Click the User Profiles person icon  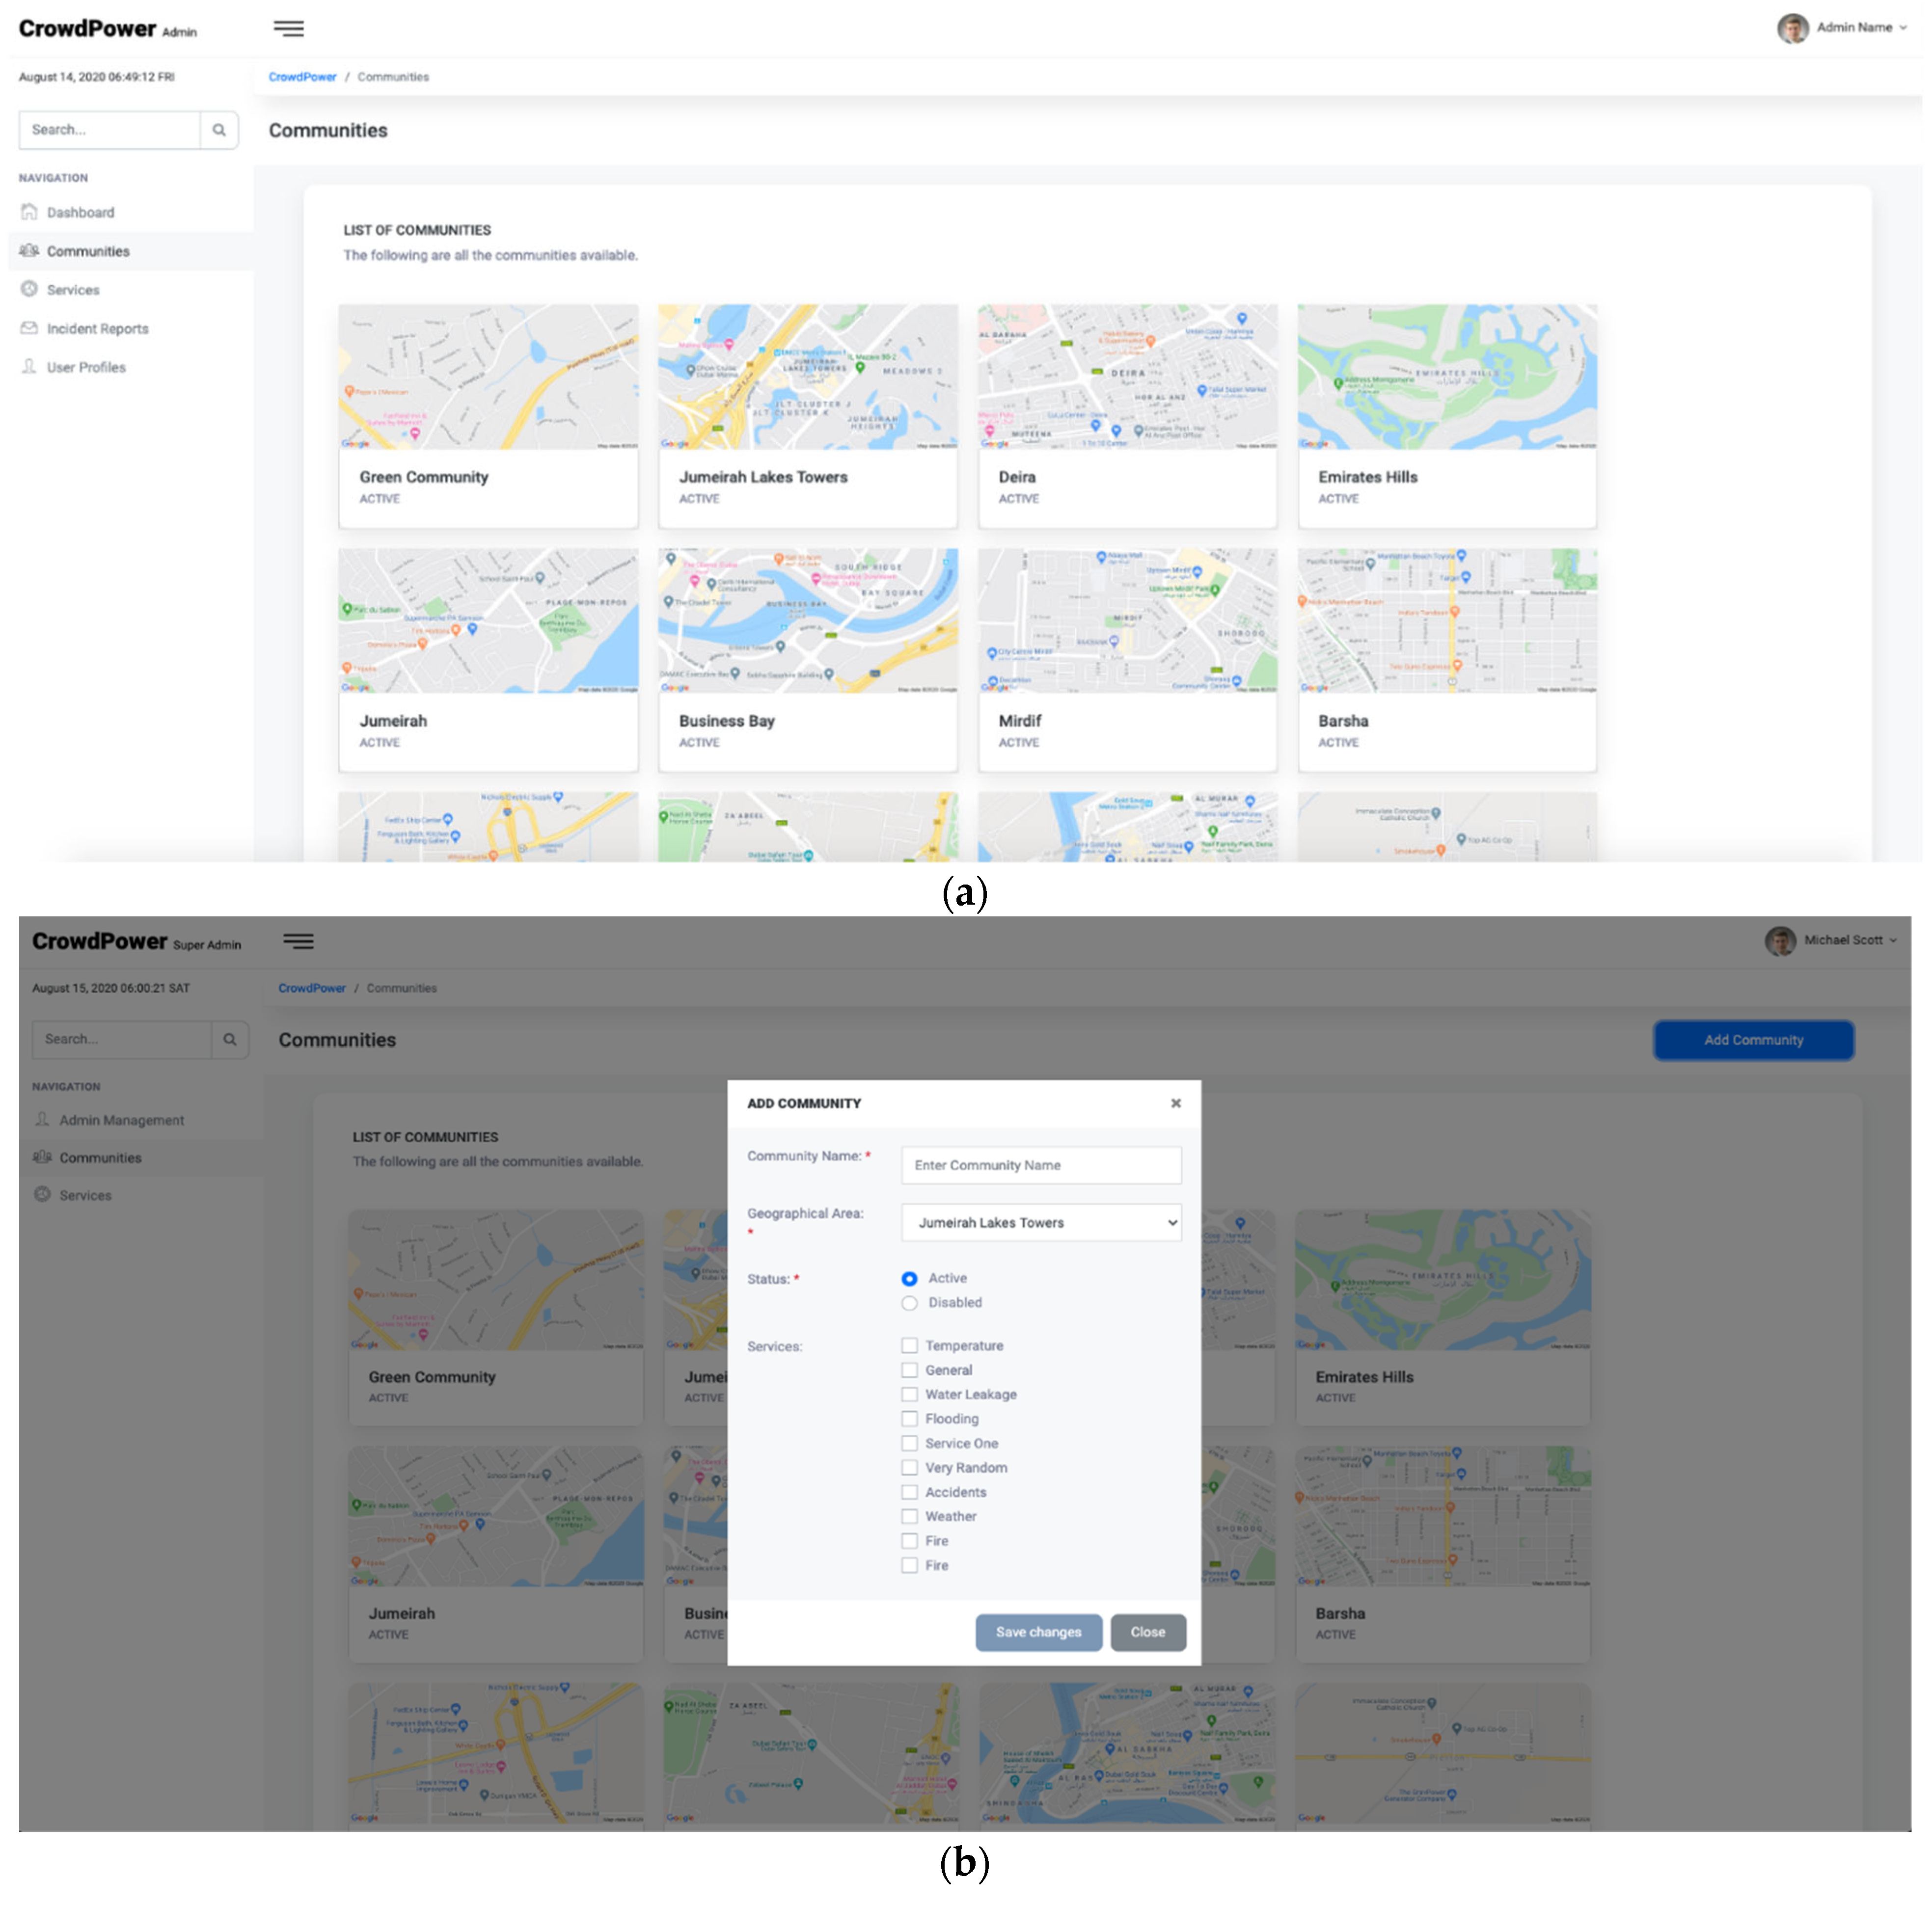point(29,367)
